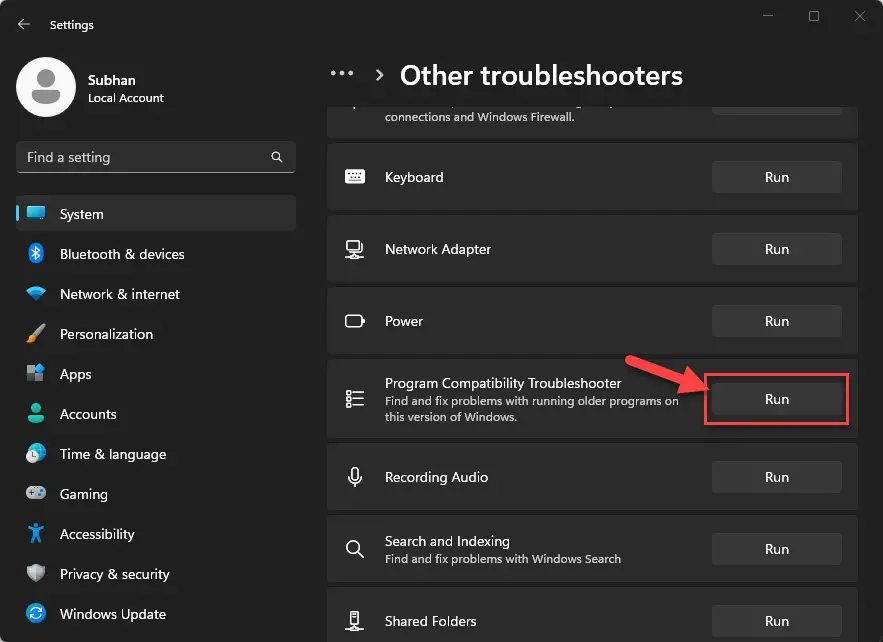
Task: Click the Shared Folders icon
Action: pyautogui.click(x=355, y=621)
